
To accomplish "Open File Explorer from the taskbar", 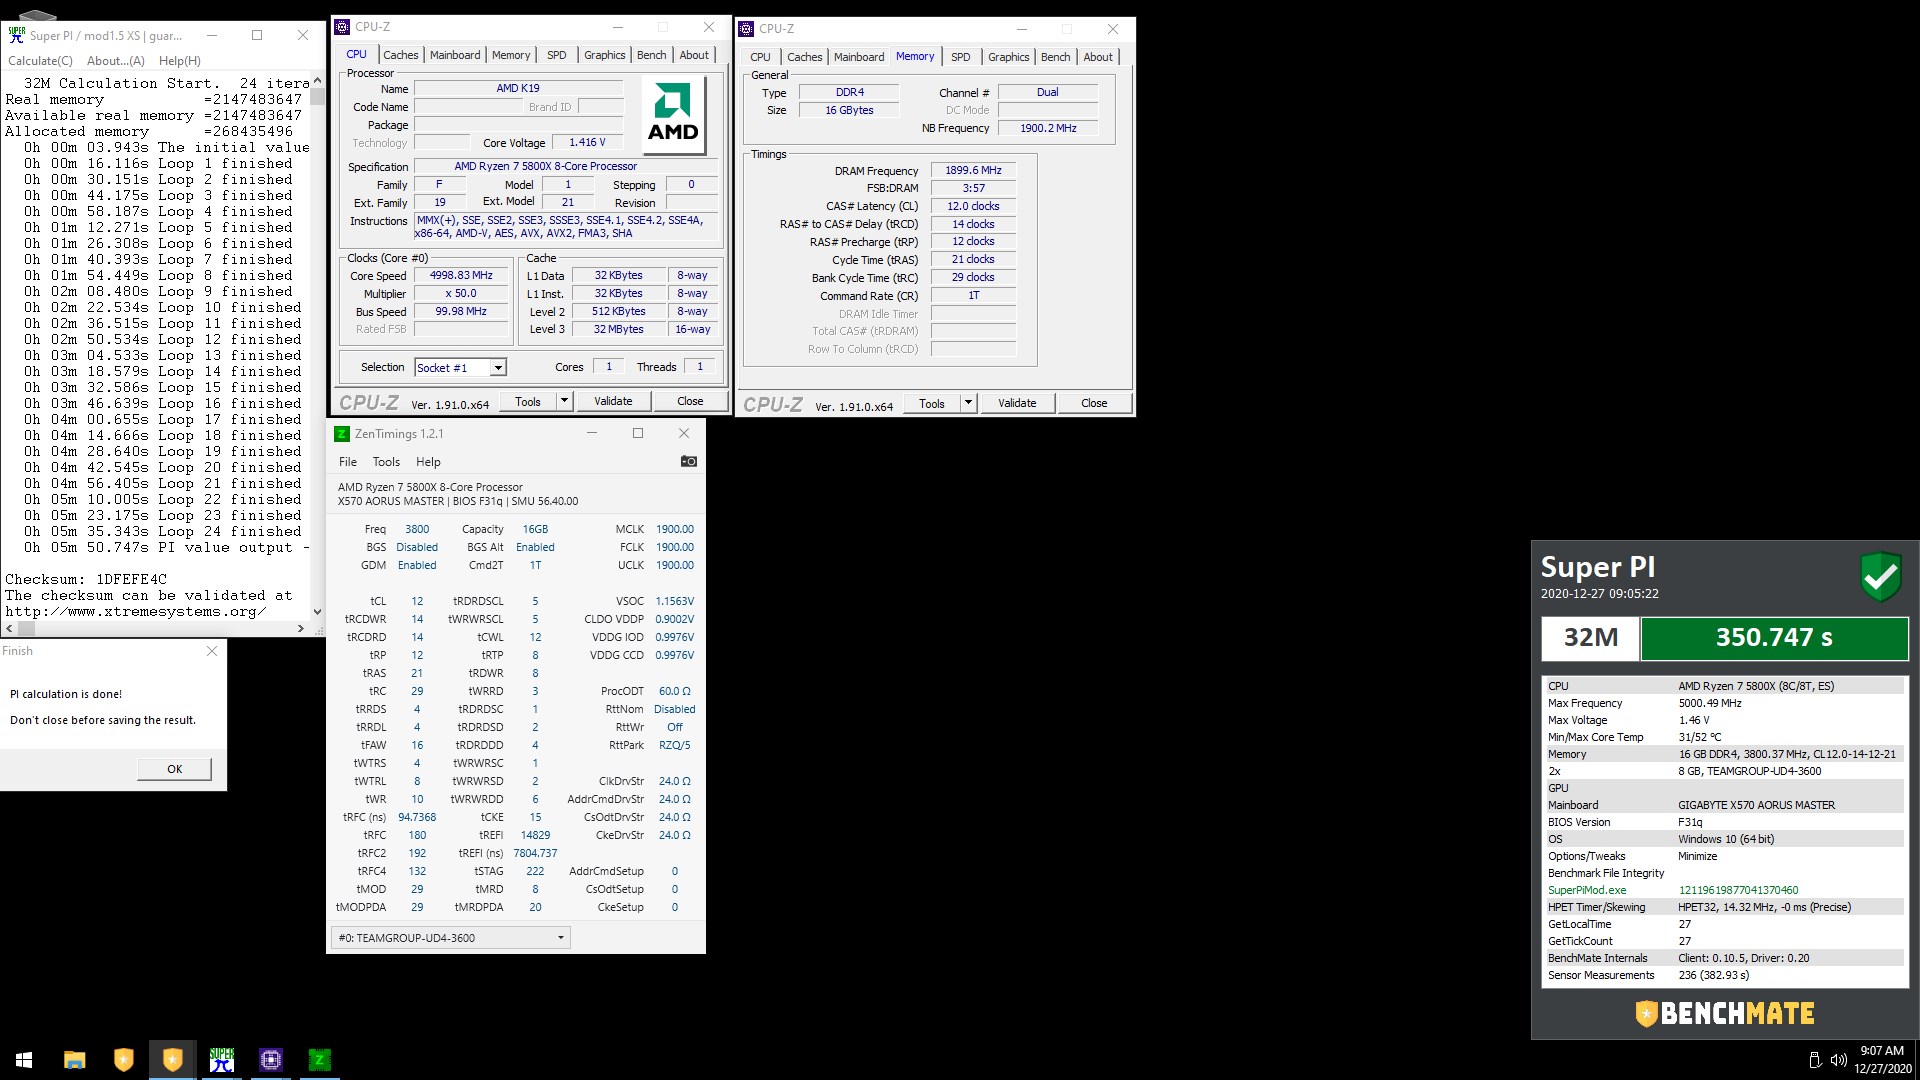I will pyautogui.click(x=74, y=1059).
